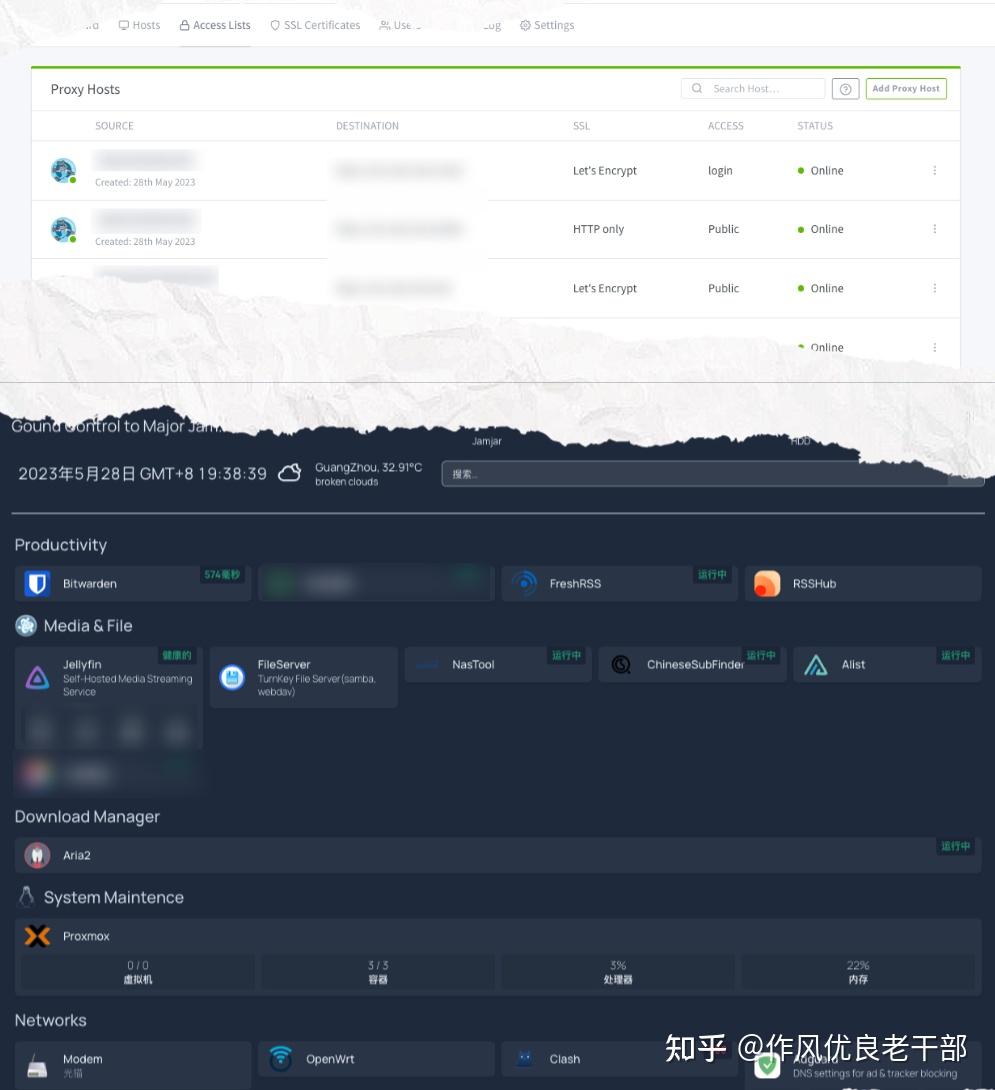Click the FileServer disk icon
995x1090 pixels.
(232, 677)
